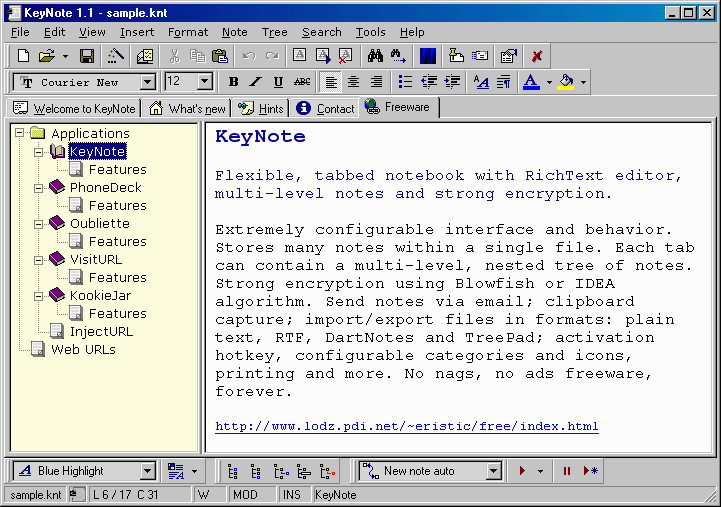The image size is (721, 507).
Task: Click the strikeout ABC icon
Action: pos(302,82)
